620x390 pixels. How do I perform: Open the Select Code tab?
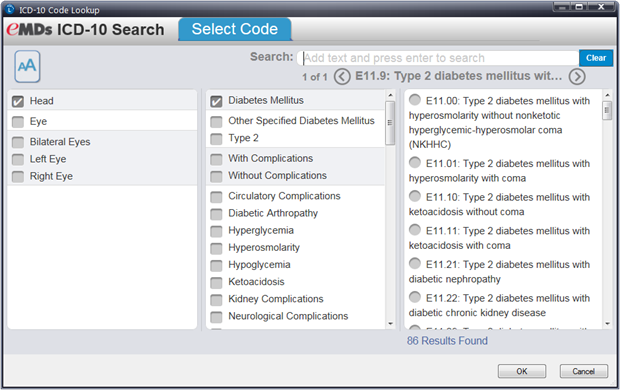(235, 29)
